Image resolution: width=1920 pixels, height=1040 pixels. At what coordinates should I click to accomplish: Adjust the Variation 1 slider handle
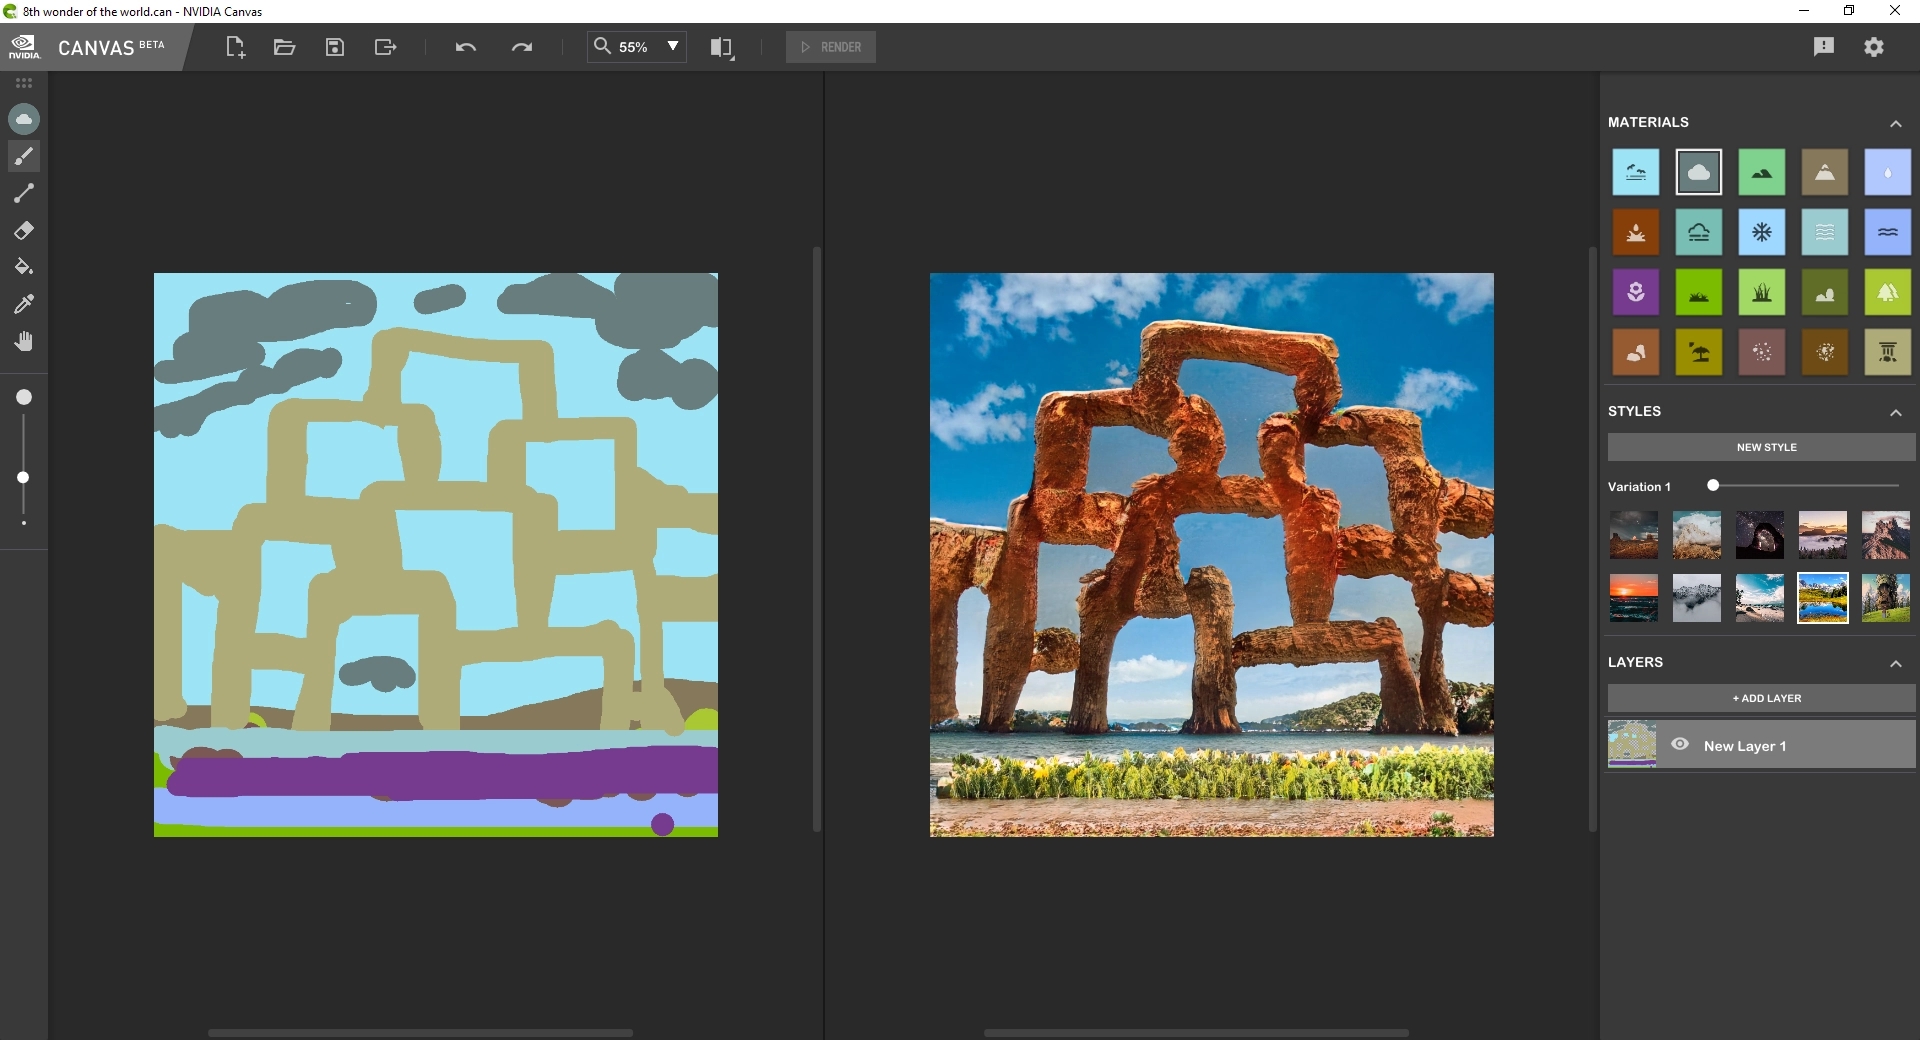(x=1713, y=486)
